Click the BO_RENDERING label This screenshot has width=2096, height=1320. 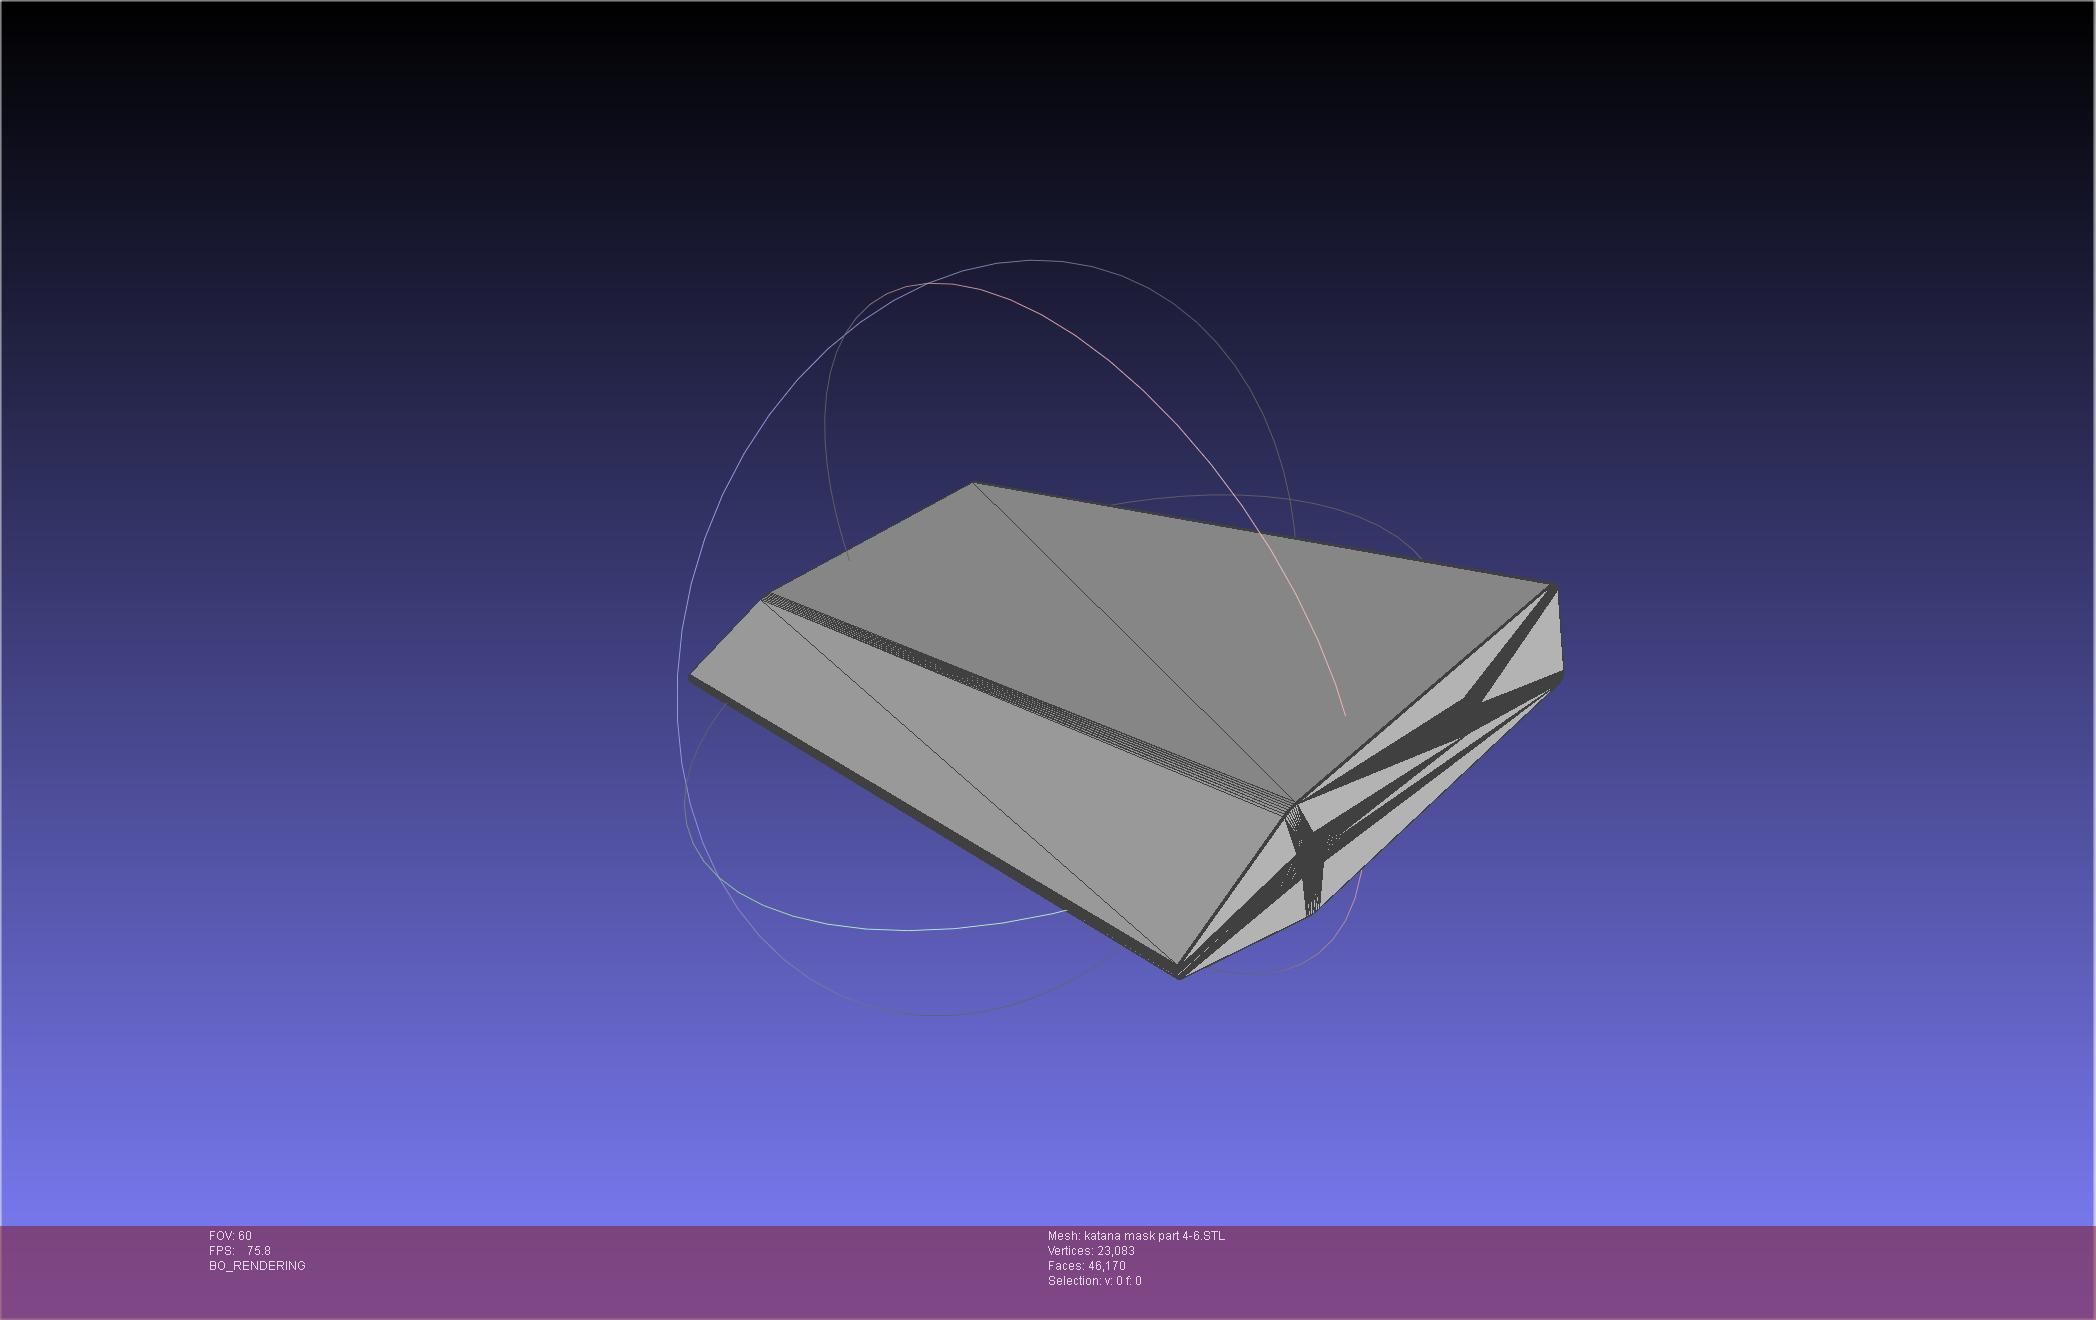(257, 1266)
